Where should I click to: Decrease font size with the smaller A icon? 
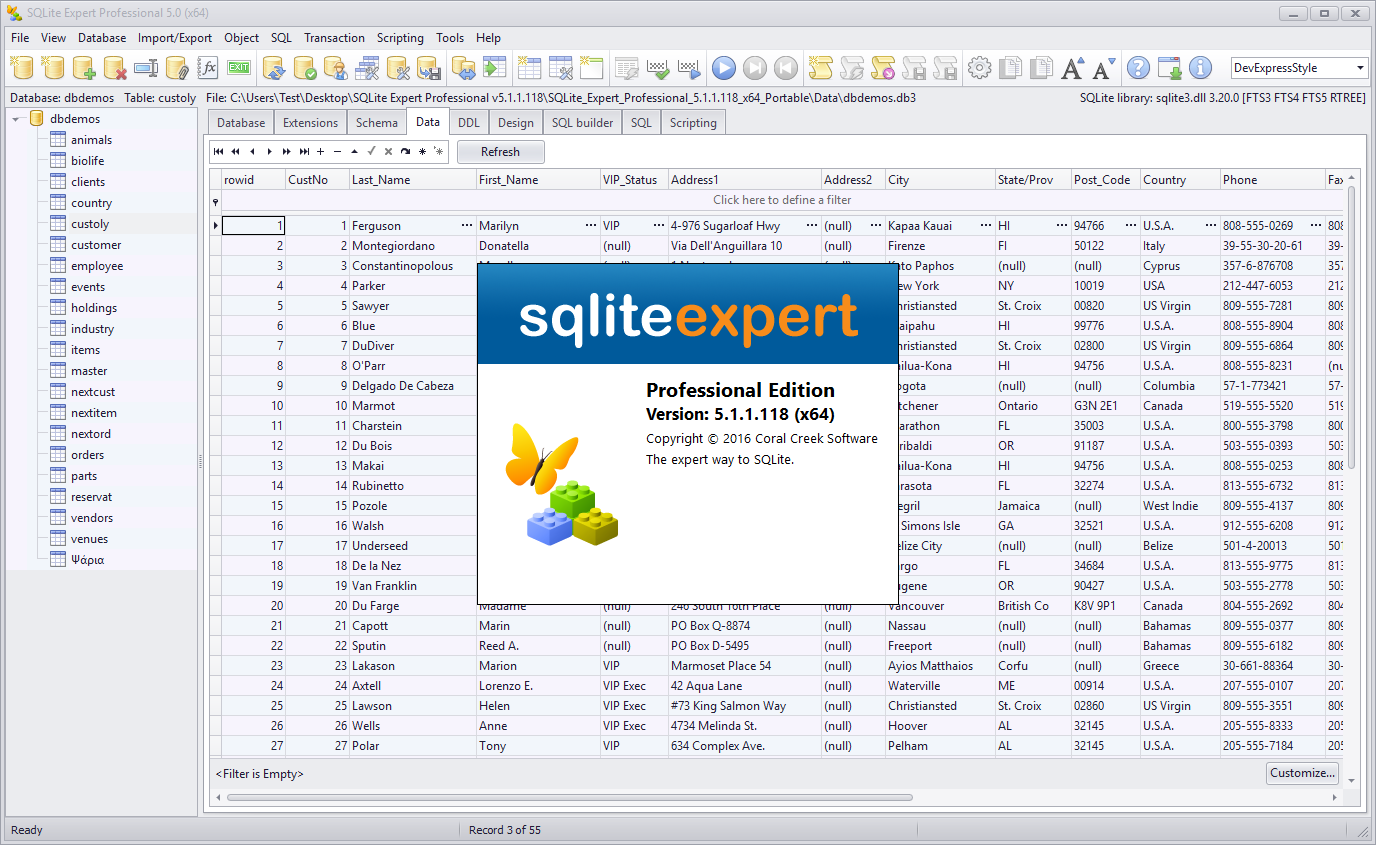1104,68
